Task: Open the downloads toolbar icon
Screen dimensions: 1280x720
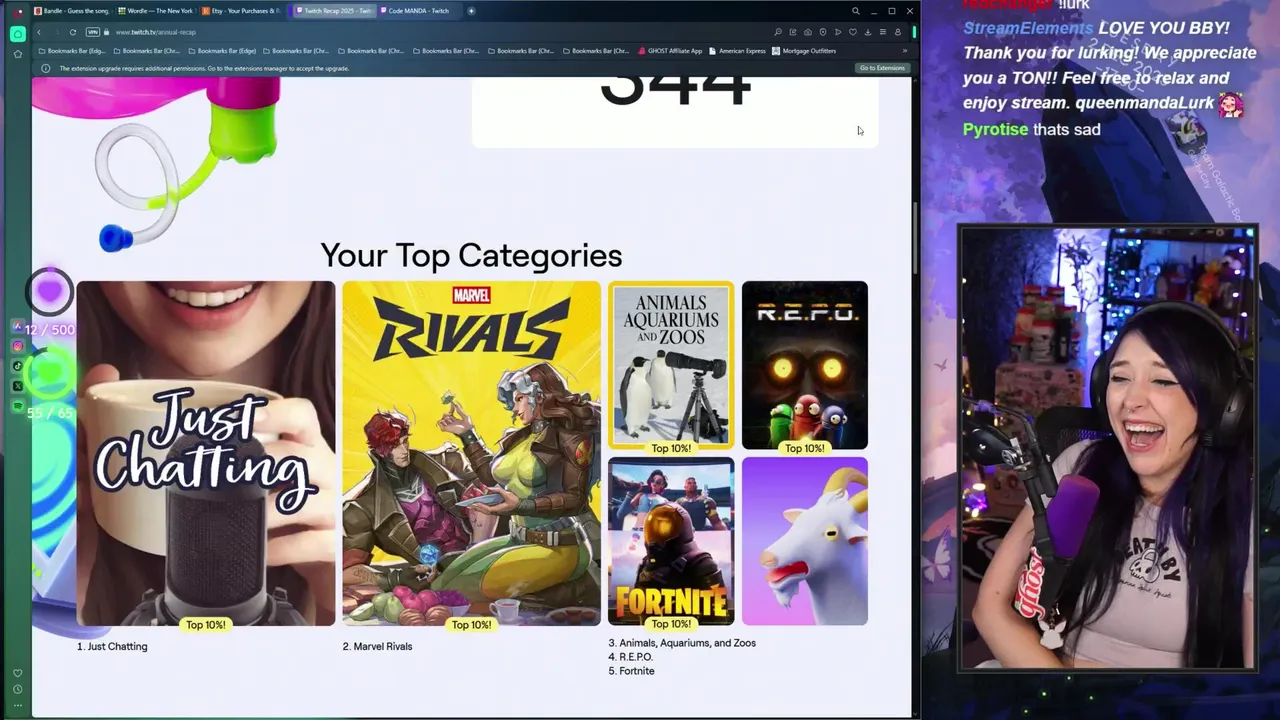Action: coord(868,32)
